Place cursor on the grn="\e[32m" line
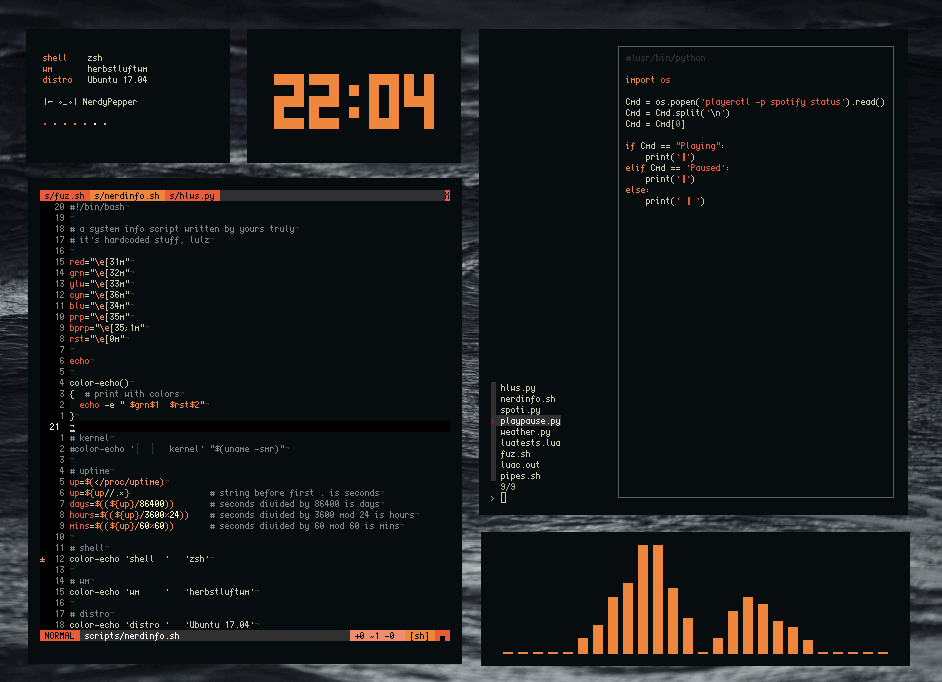The image size is (942, 682). click(100, 273)
